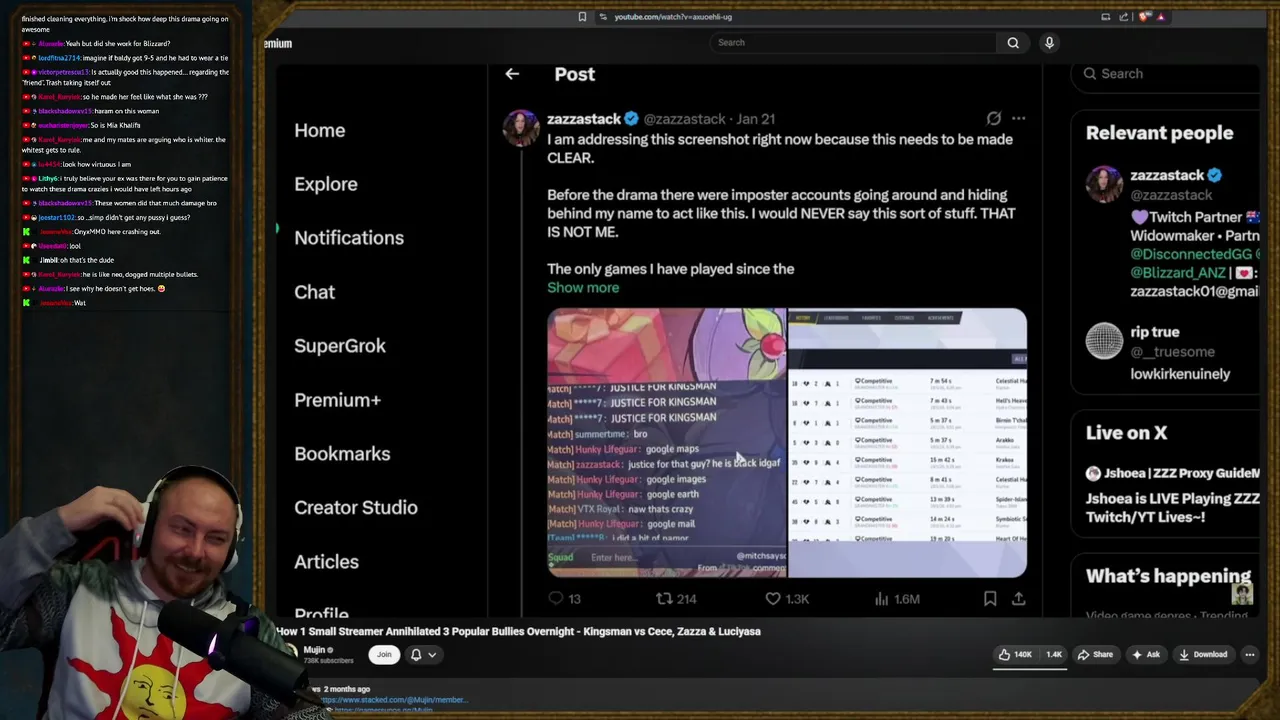Open Notifications in the X sidebar
This screenshot has height=720, width=1280.
coord(349,237)
